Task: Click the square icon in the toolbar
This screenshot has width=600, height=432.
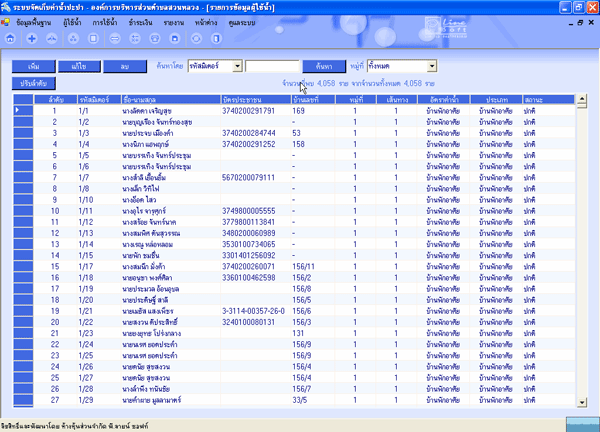Action: click(94, 38)
